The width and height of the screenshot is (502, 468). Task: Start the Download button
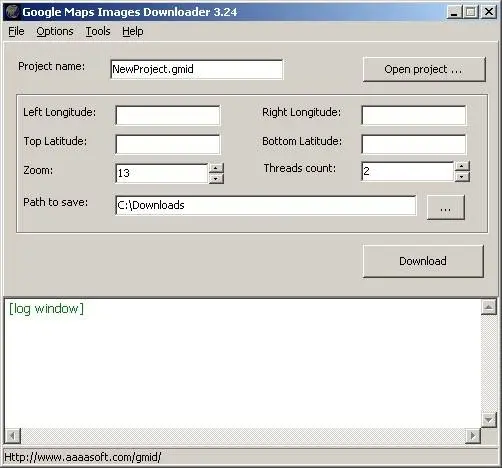[x=423, y=261]
